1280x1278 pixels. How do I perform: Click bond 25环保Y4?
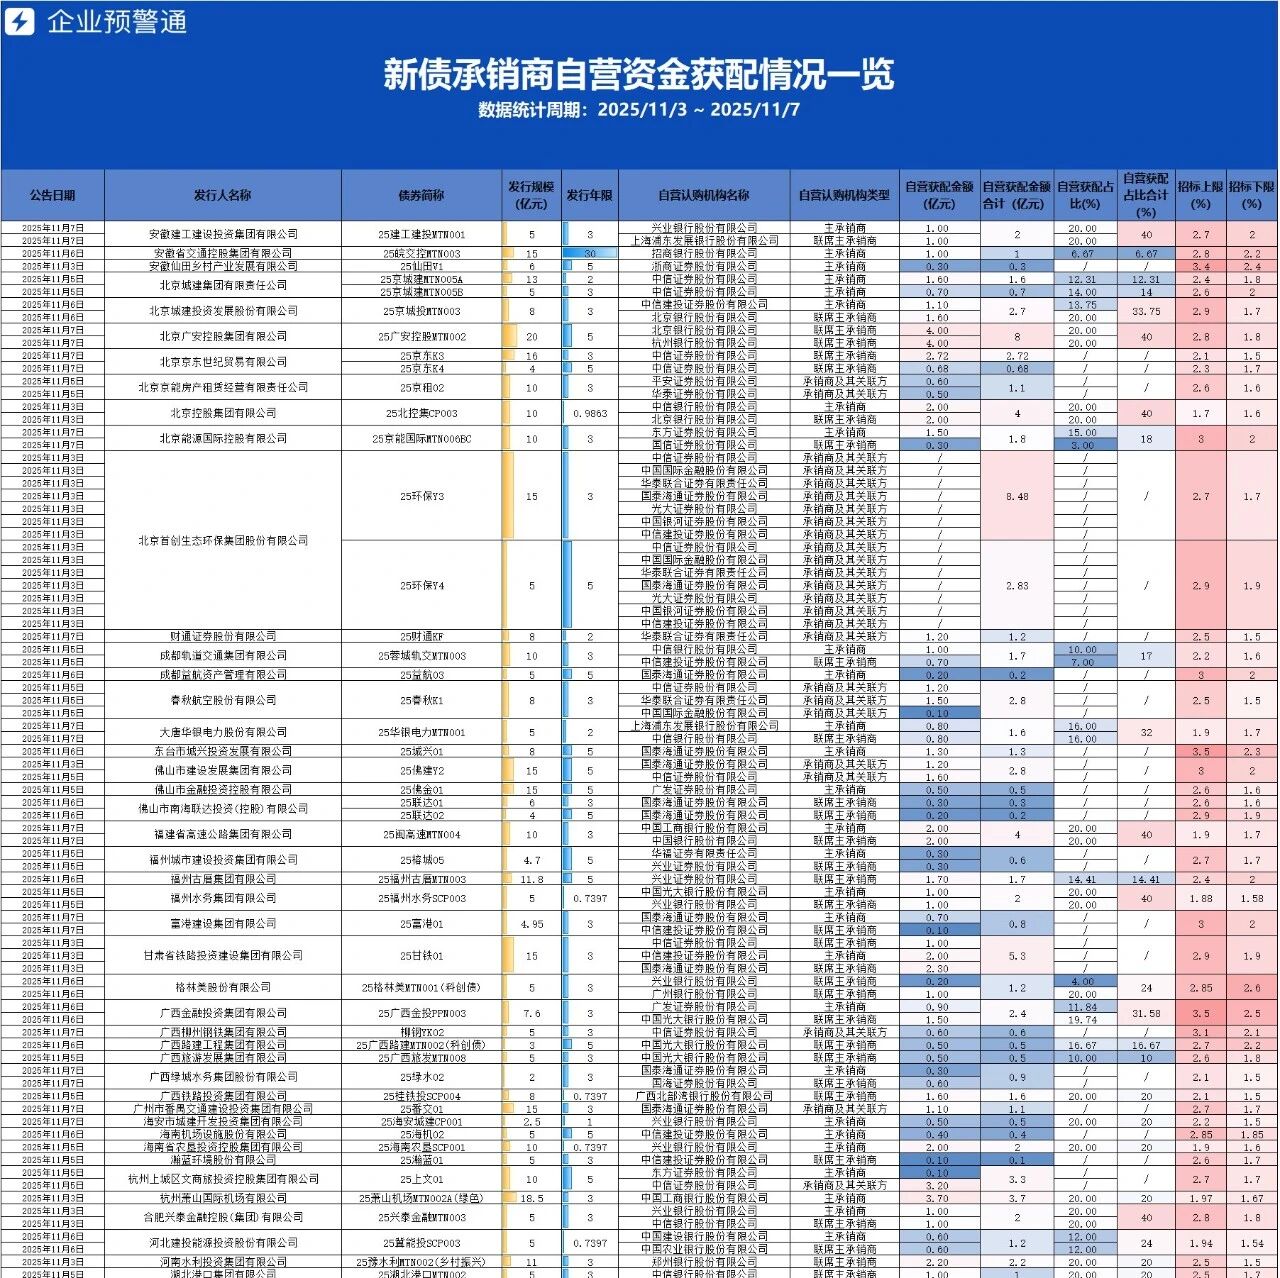click(422, 586)
